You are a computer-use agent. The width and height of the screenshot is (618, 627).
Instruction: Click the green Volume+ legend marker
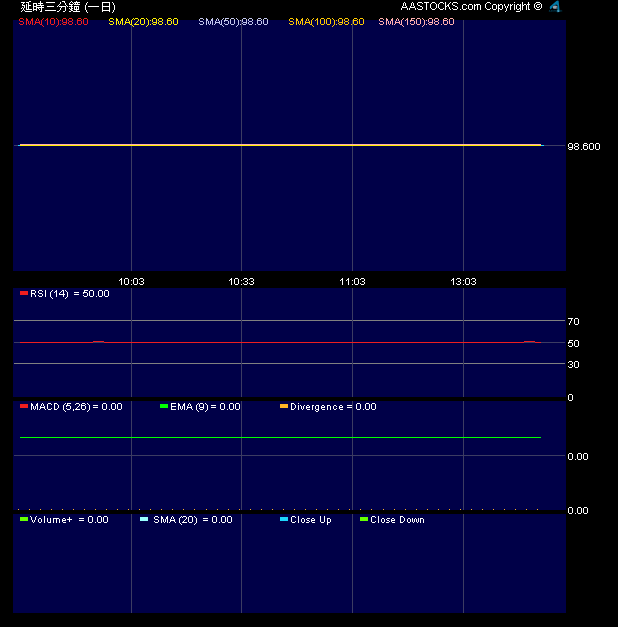[x=24, y=520]
